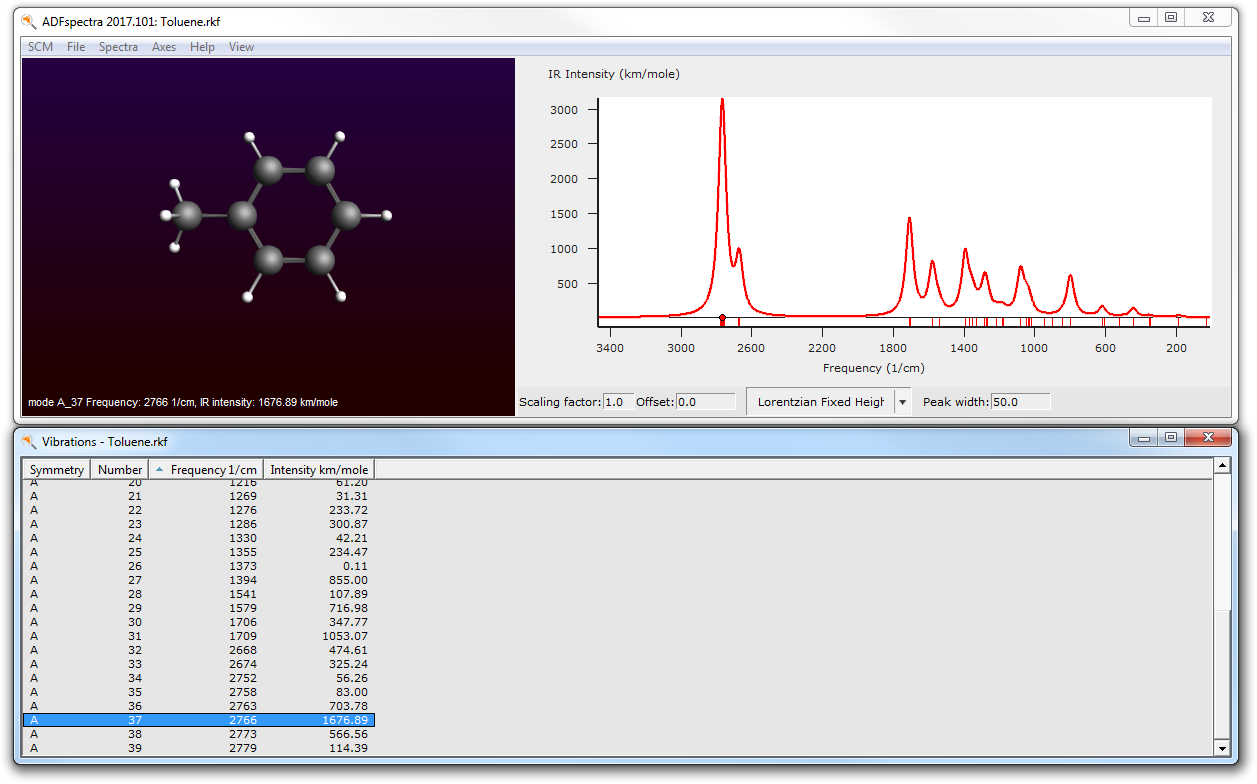Minimize the ADFspectra main window
The image size is (1257, 784).
point(1143,18)
